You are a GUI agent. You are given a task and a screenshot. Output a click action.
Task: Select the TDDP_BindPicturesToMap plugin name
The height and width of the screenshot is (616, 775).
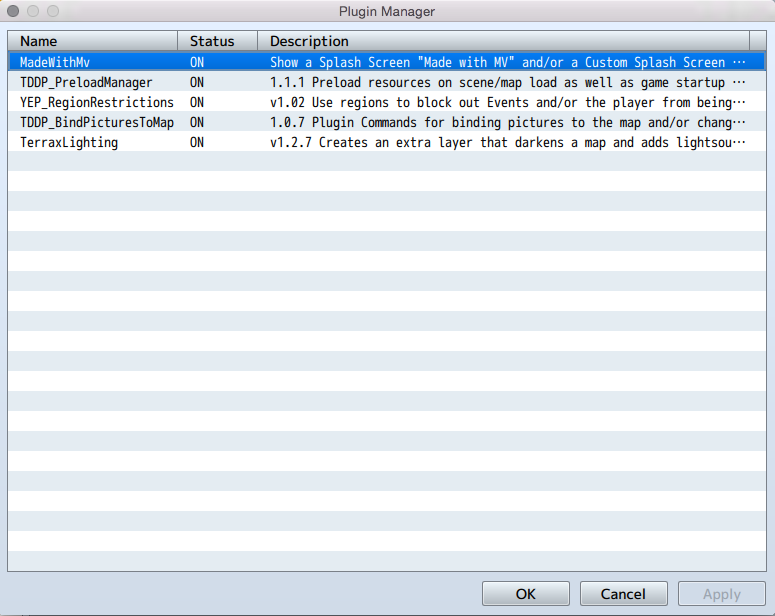(x=97, y=122)
